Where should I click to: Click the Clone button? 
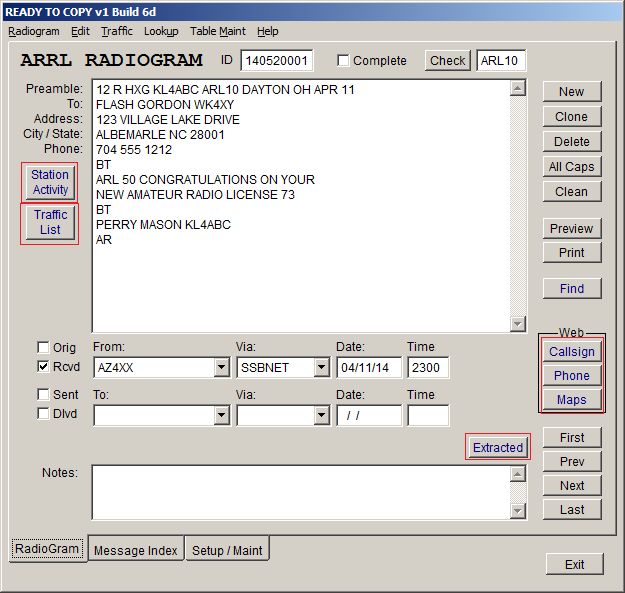572,117
